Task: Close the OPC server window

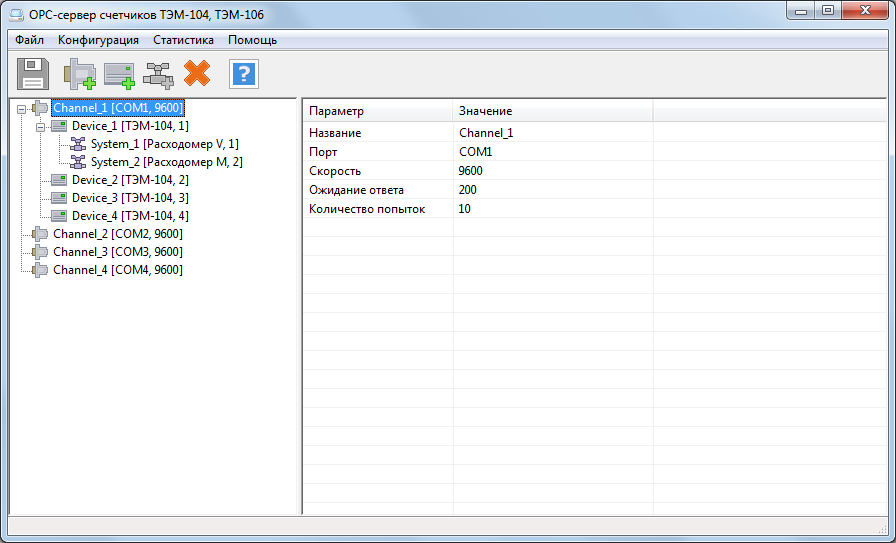Action: coord(865,11)
